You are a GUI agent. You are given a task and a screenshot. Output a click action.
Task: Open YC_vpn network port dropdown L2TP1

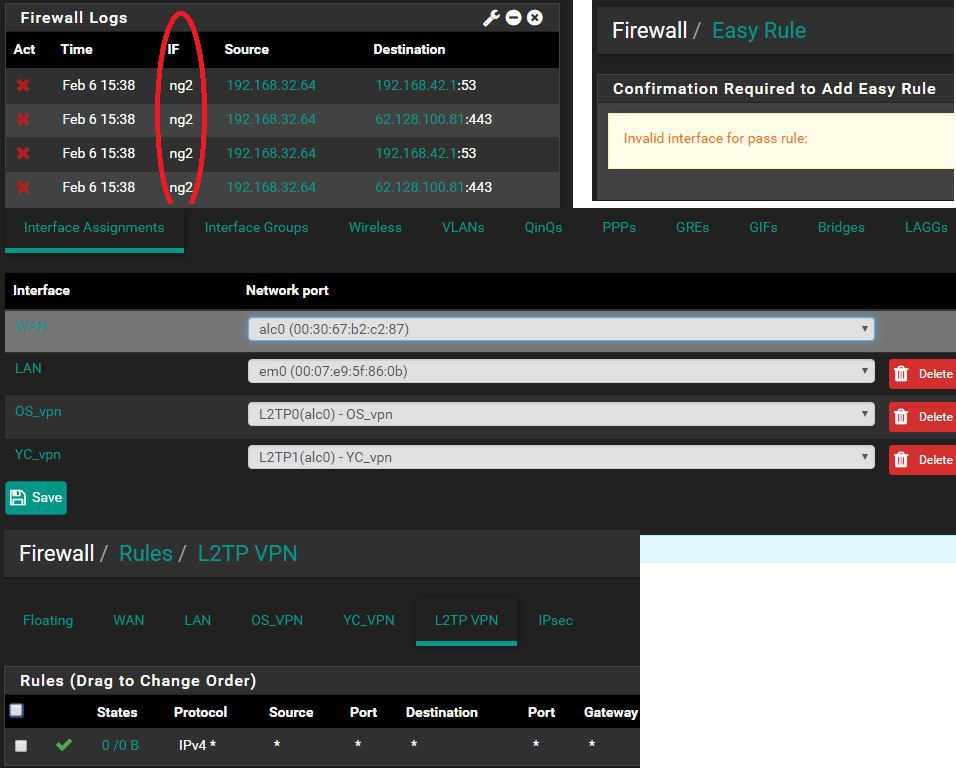[x=561, y=457]
